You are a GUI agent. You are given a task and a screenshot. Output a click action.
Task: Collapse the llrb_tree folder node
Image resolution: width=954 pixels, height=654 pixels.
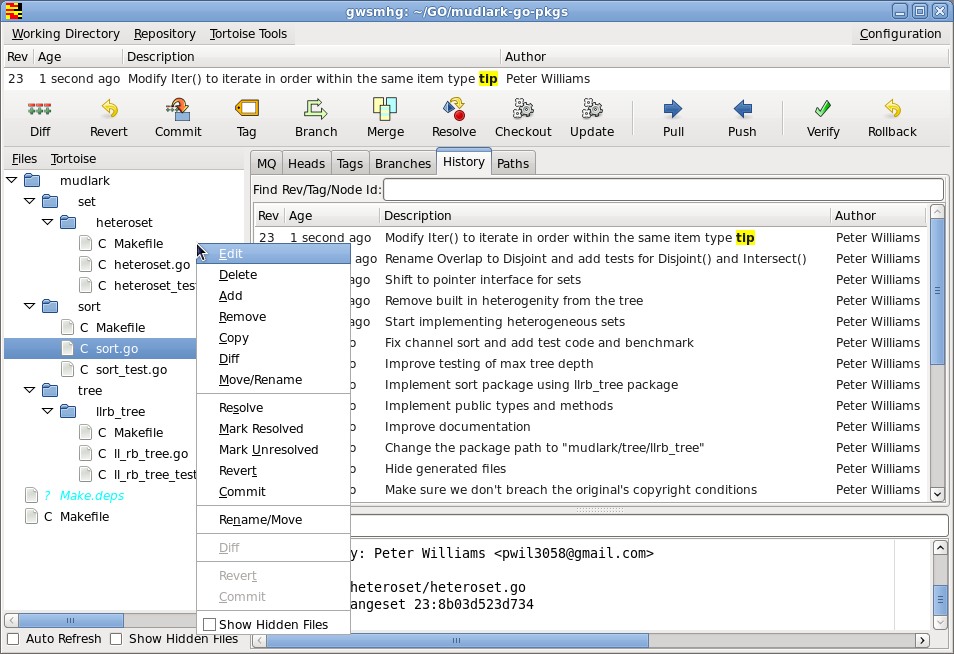pos(48,412)
